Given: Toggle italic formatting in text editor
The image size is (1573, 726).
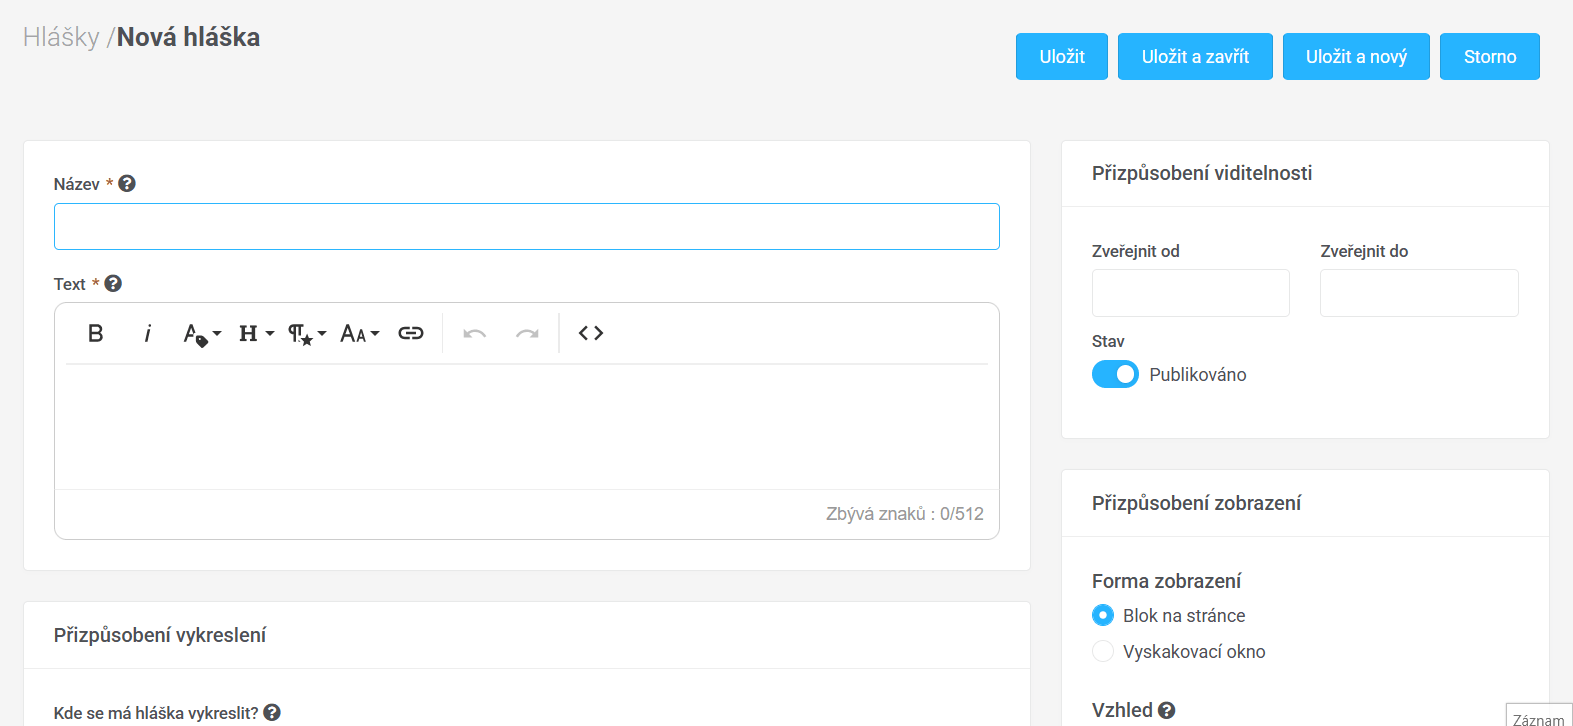Looking at the screenshot, I should point(147,333).
